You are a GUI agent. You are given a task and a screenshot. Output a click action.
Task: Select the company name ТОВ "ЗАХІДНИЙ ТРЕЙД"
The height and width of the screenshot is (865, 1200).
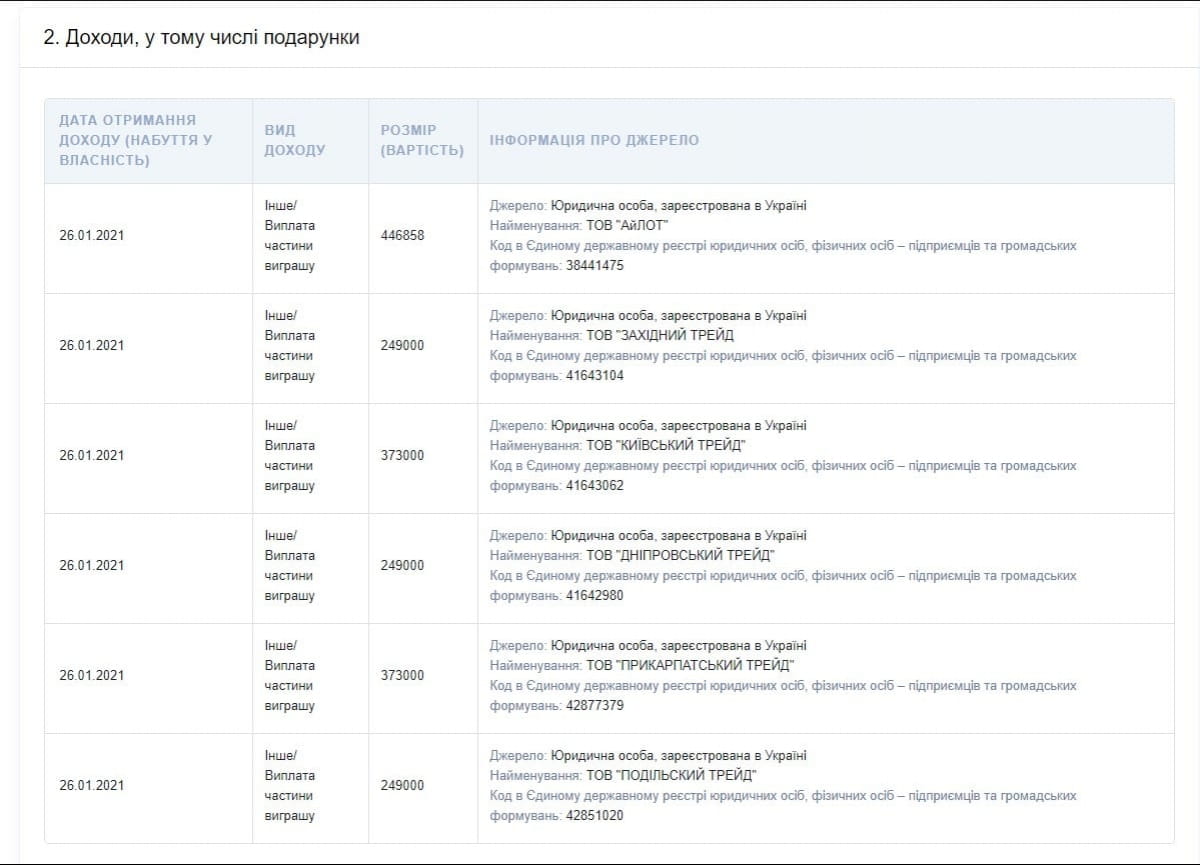pos(660,335)
